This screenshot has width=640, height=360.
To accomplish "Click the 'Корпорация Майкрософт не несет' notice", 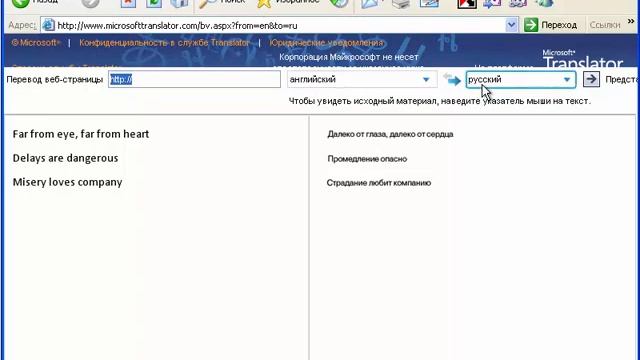I will pos(349,57).
